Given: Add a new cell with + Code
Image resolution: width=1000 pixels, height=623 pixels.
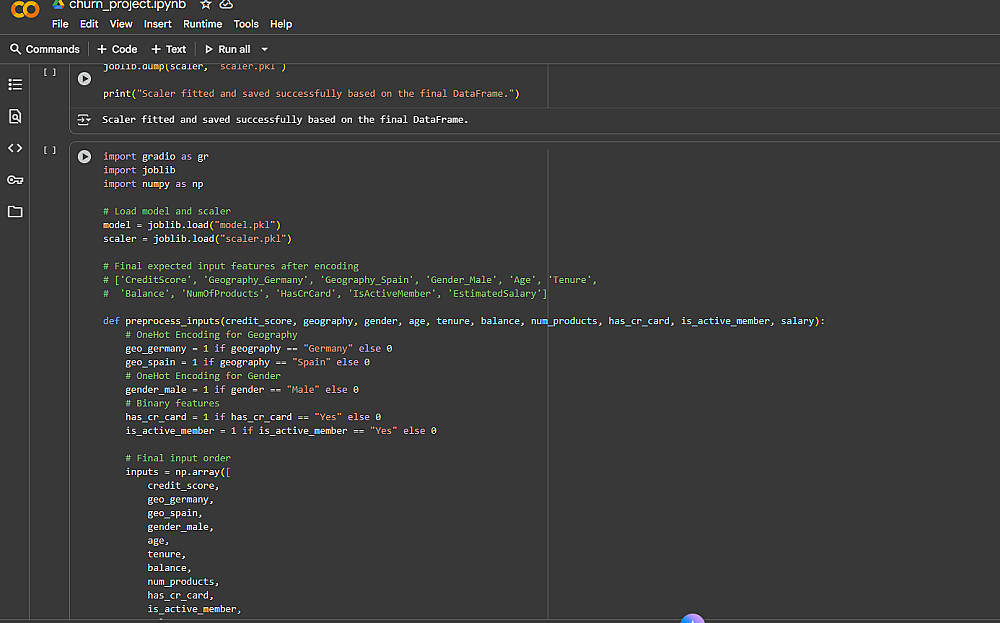Looking at the screenshot, I should click(117, 49).
